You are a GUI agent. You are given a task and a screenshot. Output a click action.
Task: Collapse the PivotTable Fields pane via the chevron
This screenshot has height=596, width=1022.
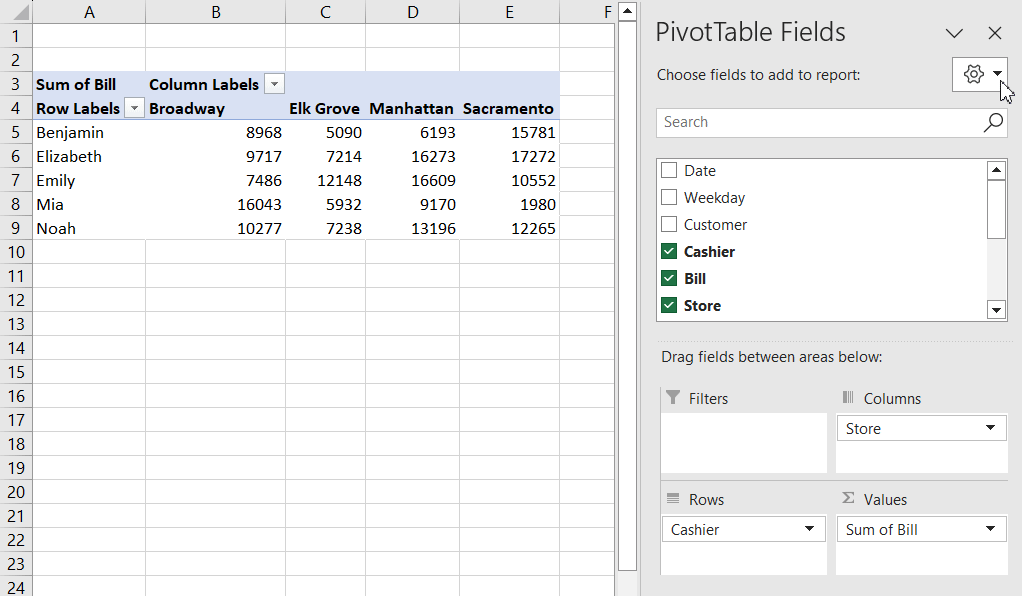(954, 33)
